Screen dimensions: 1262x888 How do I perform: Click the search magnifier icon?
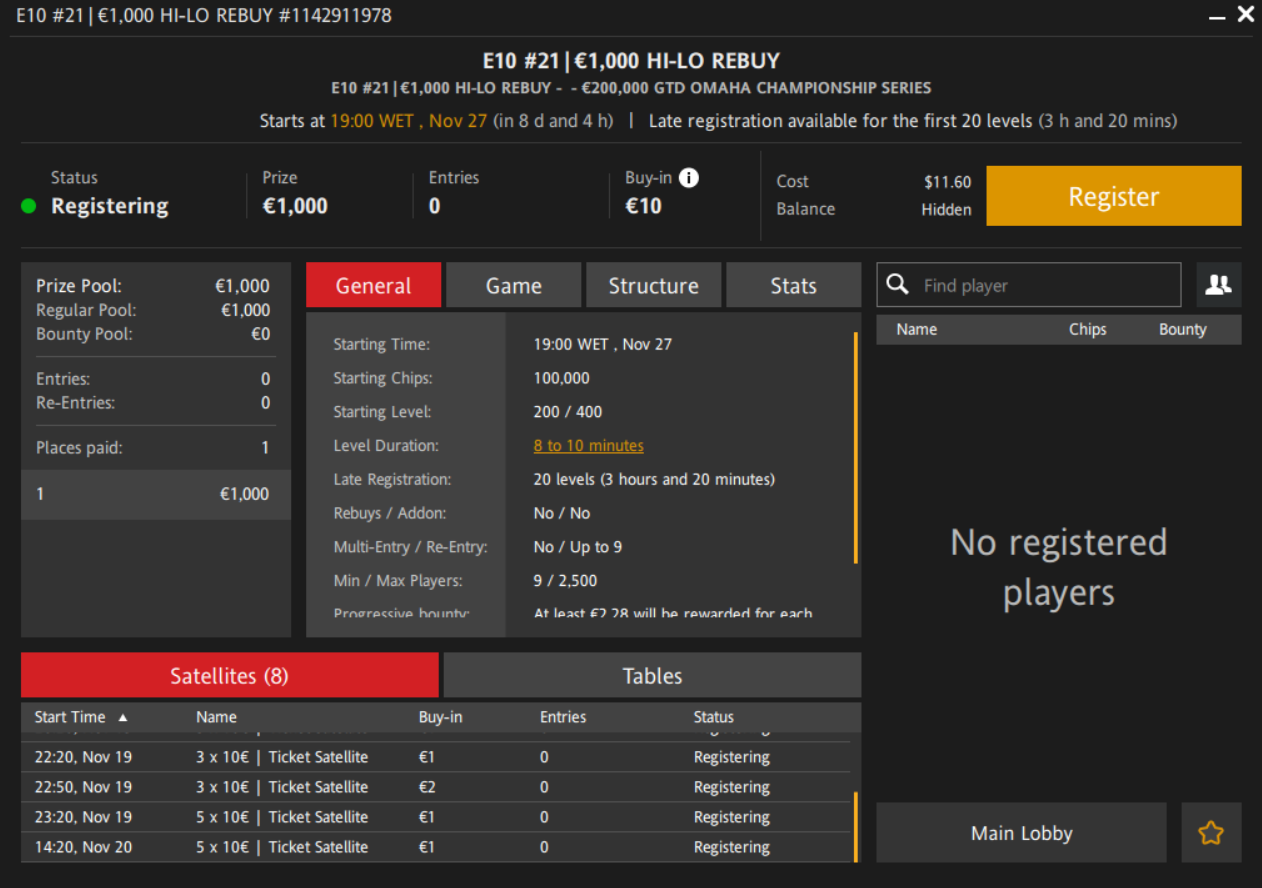(x=898, y=285)
